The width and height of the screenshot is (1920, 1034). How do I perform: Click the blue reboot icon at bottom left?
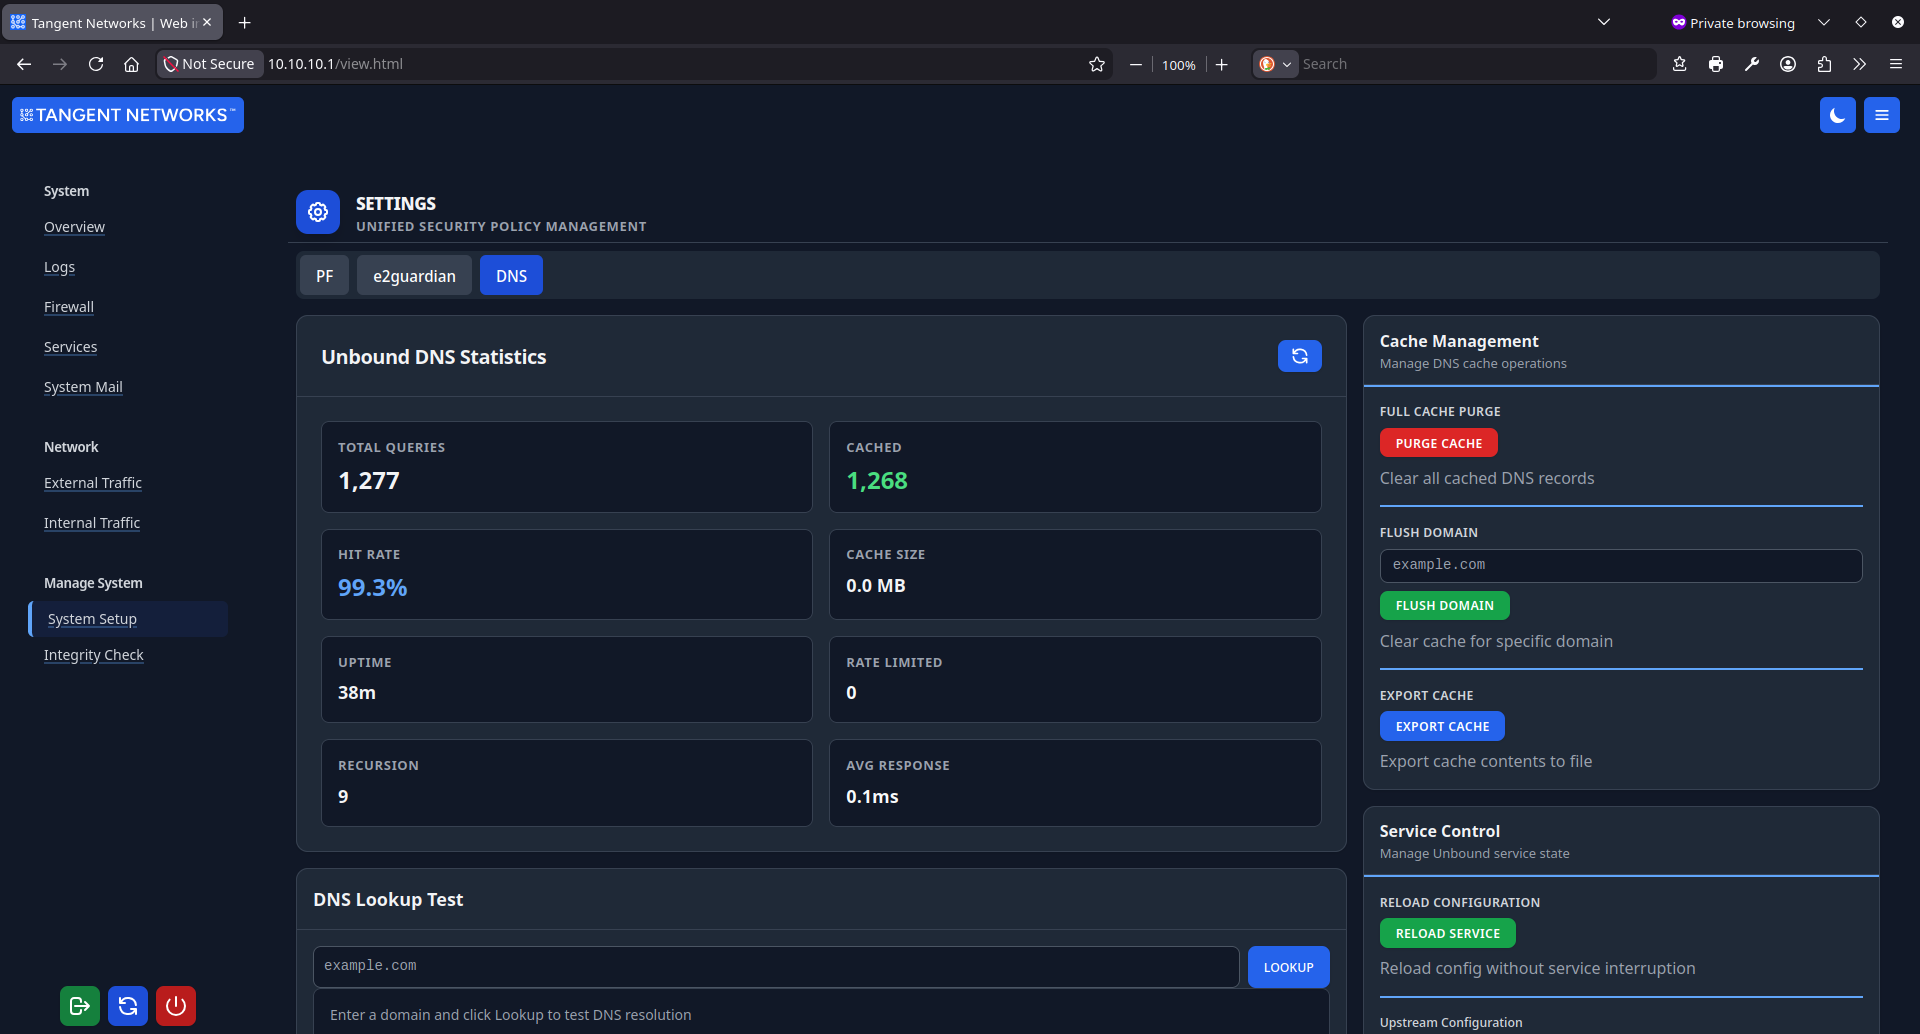[127, 1006]
